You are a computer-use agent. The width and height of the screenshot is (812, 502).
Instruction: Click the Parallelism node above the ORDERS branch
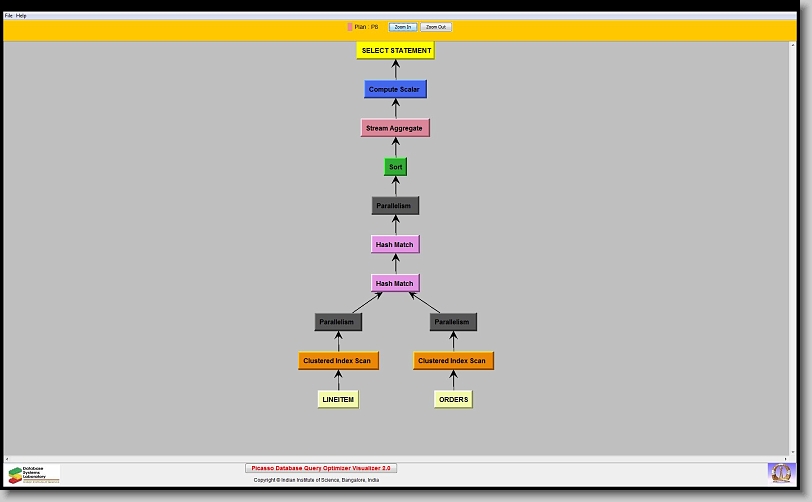coord(453,322)
